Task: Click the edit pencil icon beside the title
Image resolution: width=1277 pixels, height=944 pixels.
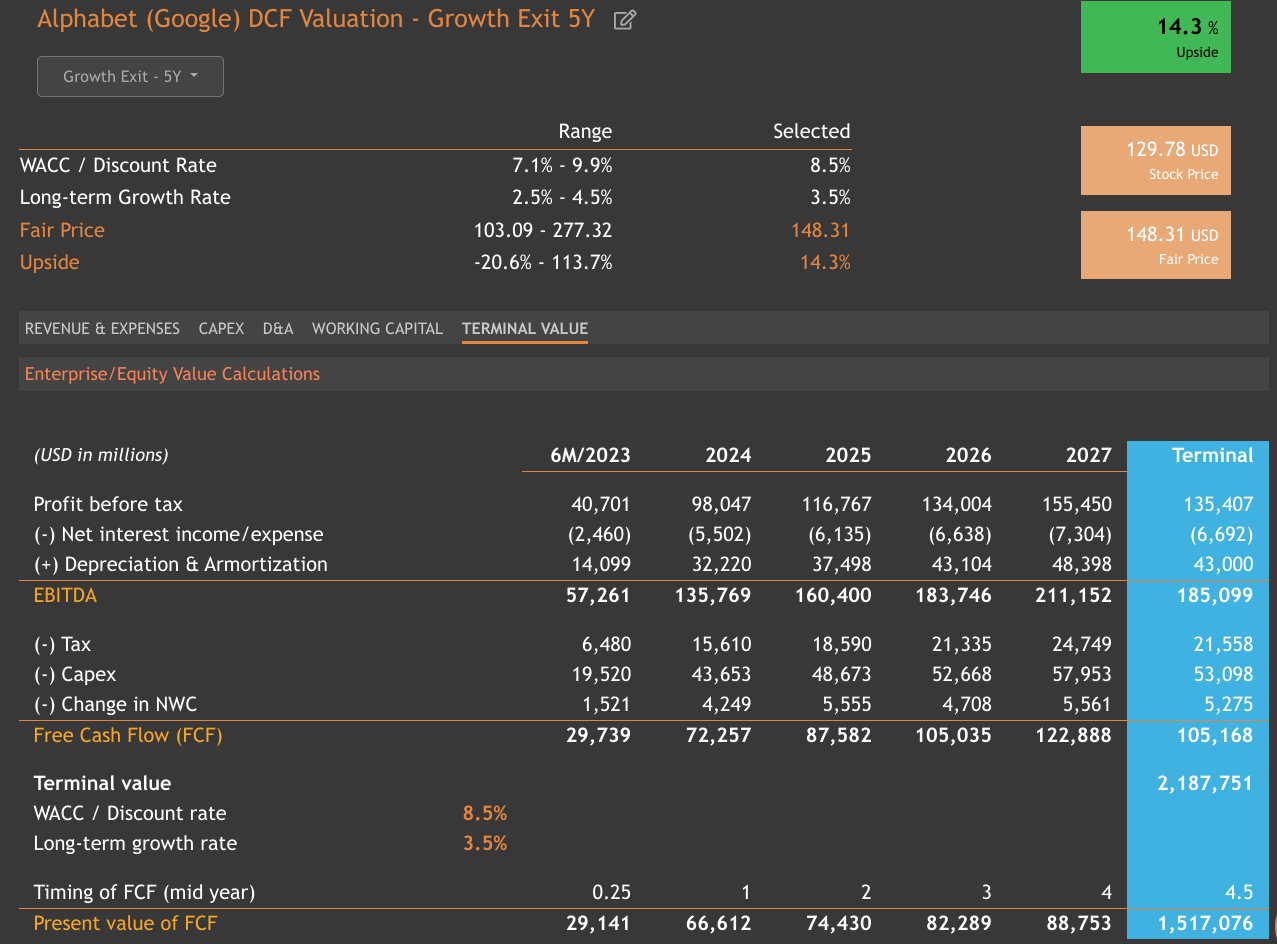Action: 624,20
